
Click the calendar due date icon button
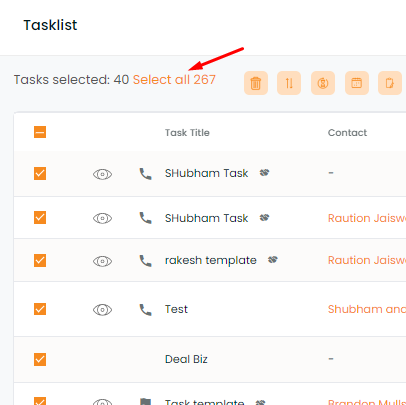(x=357, y=83)
